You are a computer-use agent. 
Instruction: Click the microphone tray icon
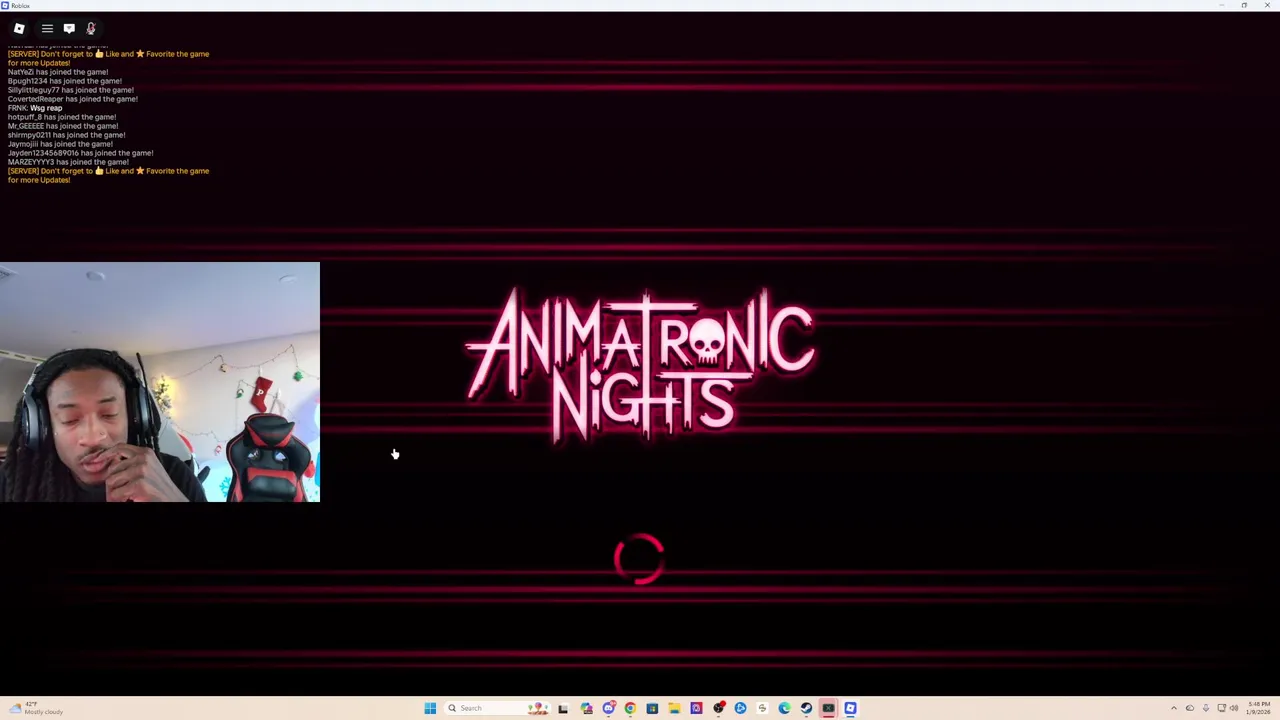(1206, 708)
